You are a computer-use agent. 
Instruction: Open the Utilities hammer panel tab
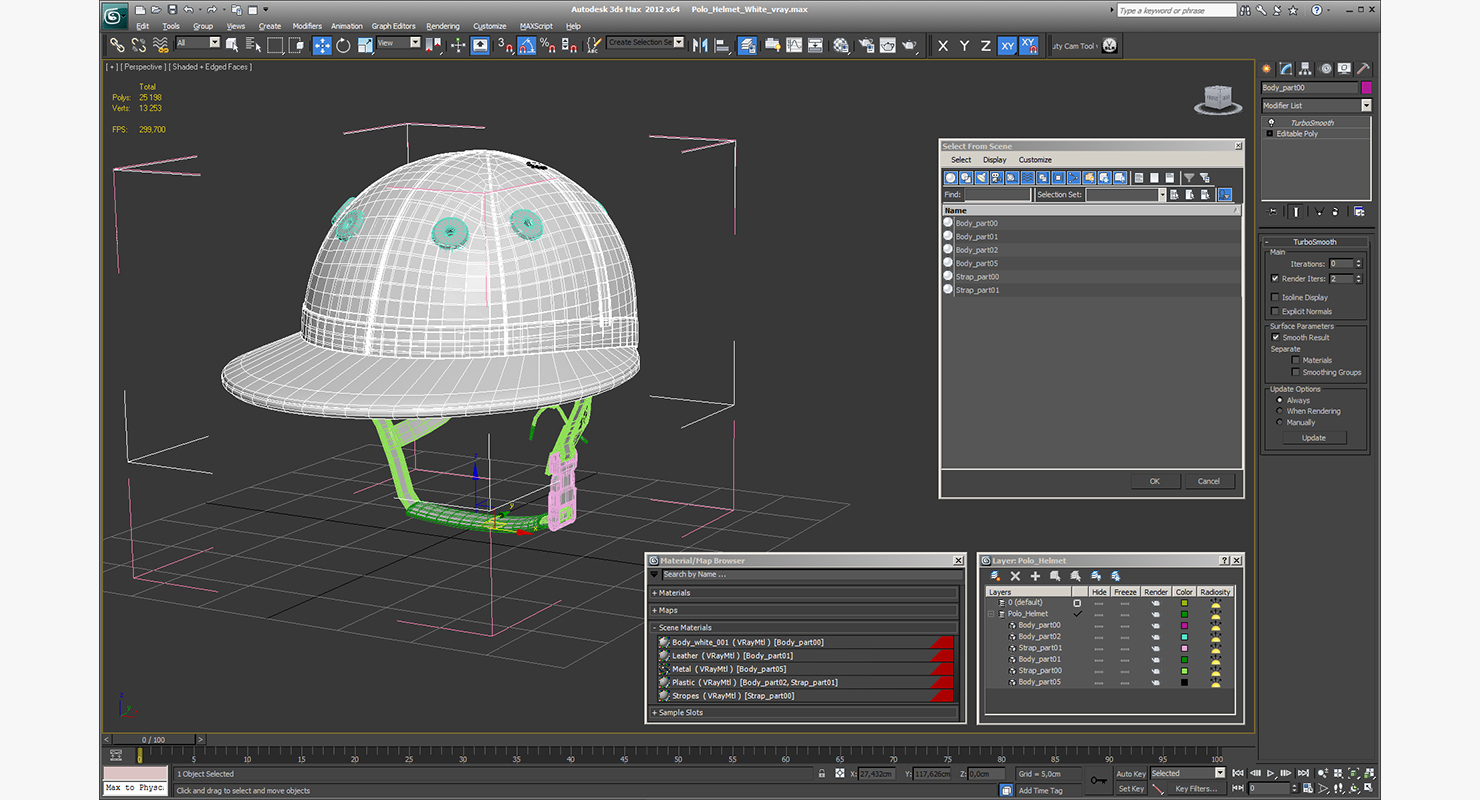pos(1362,69)
